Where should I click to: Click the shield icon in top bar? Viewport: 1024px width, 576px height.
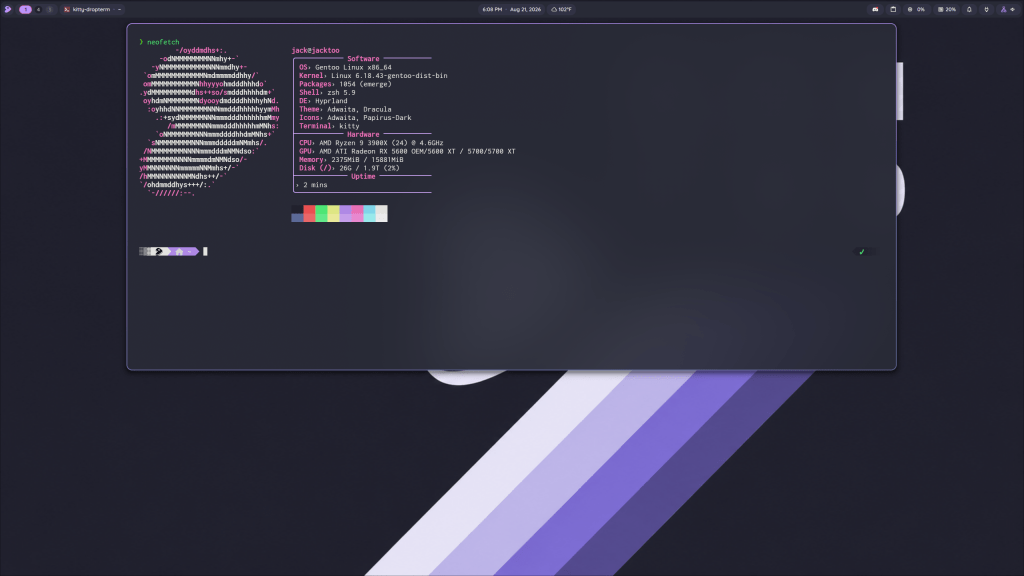[x=986, y=9]
